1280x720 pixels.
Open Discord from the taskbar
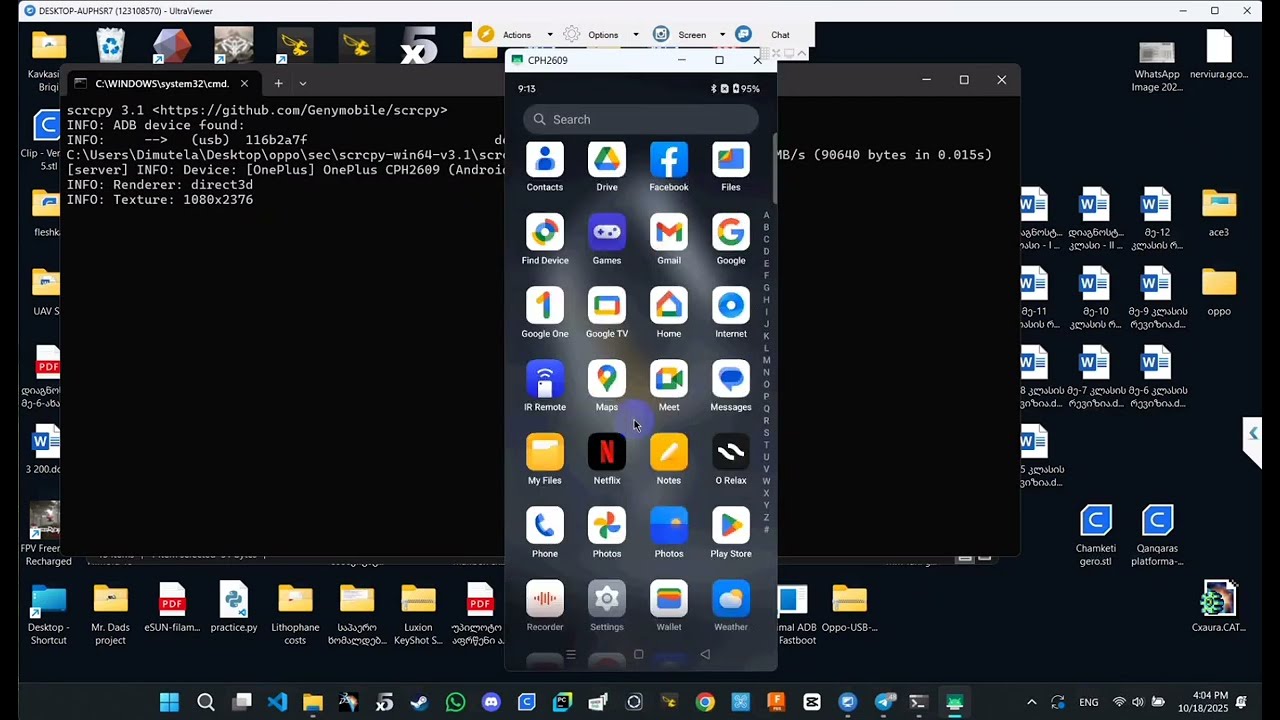491,702
